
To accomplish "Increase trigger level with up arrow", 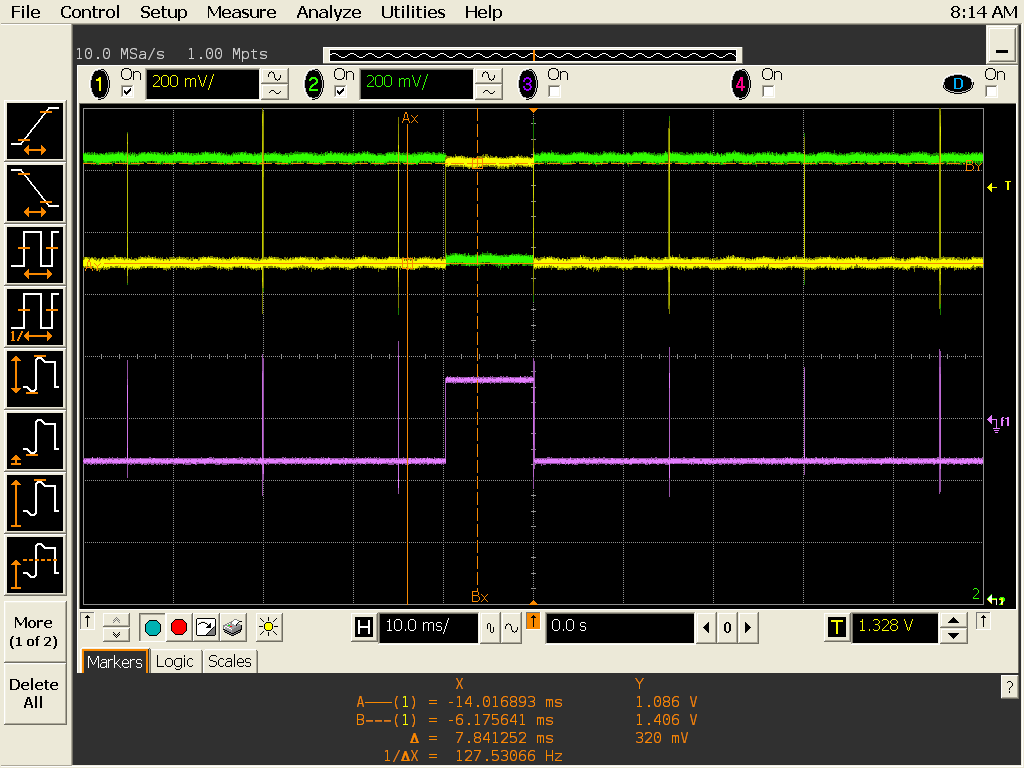I will coord(955,621).
